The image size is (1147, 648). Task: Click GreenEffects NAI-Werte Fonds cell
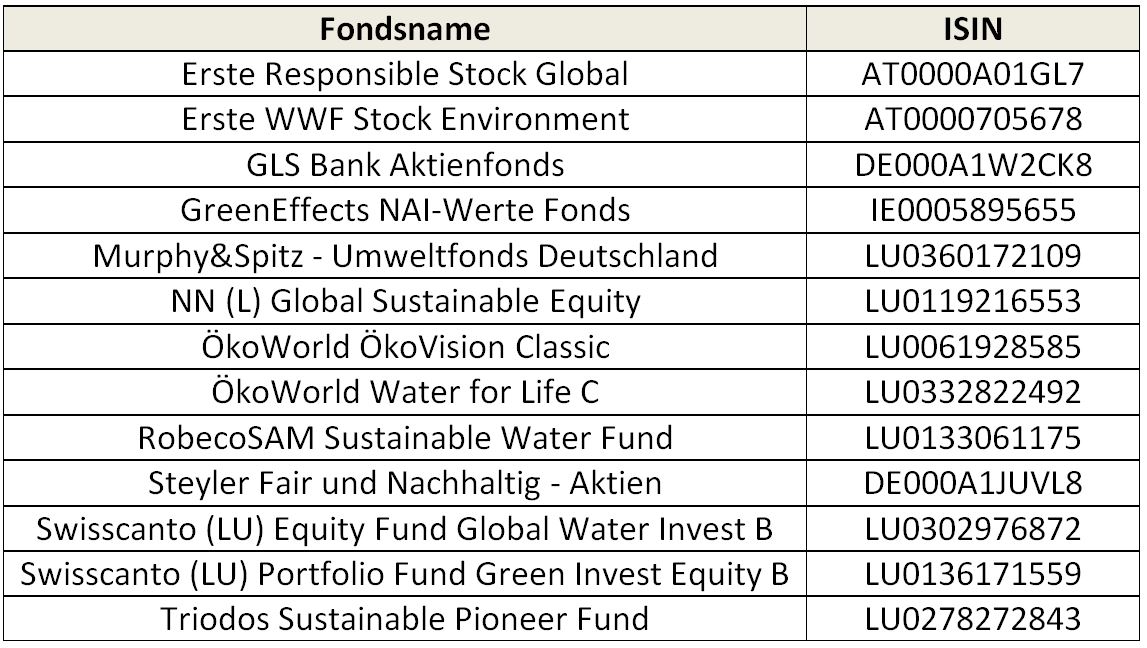[405, 210]
